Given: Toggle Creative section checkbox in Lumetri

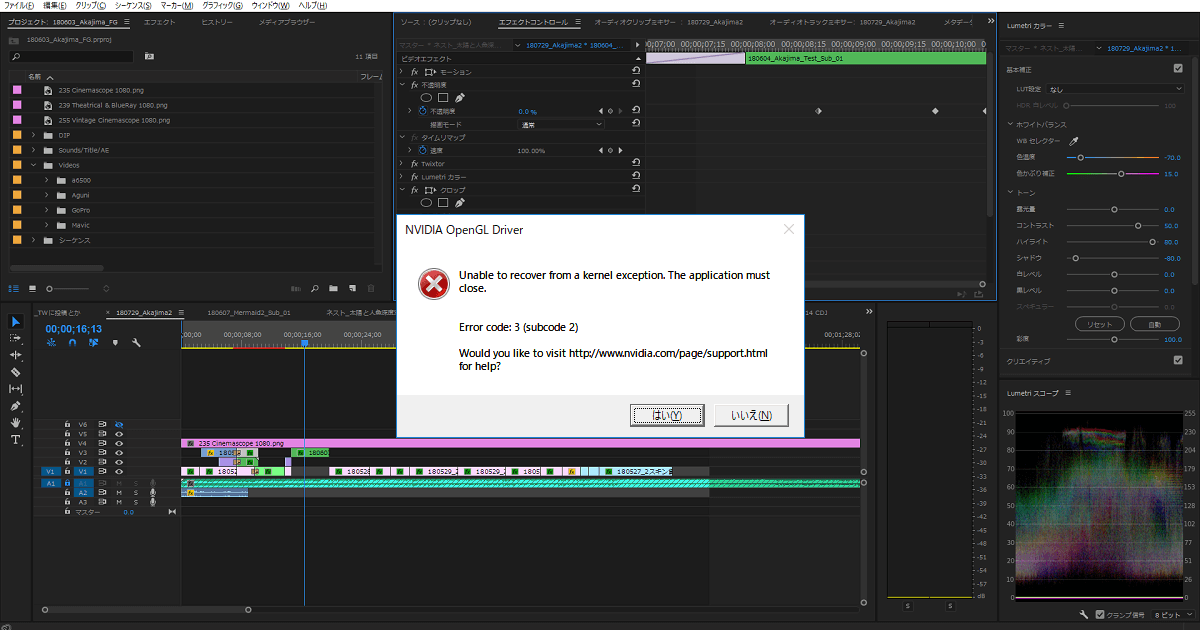Looking at the screenshot, I should 1177,360.
